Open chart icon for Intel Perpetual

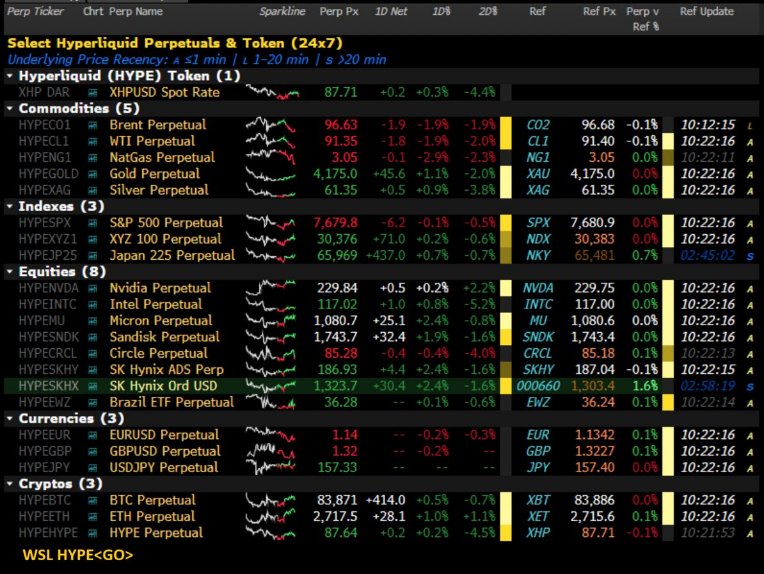(x=93, y=305)
